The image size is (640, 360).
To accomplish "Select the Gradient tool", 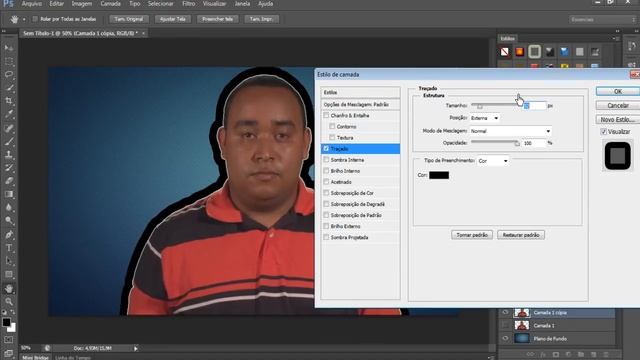I will pyautogui.click(x=9, y=194).
